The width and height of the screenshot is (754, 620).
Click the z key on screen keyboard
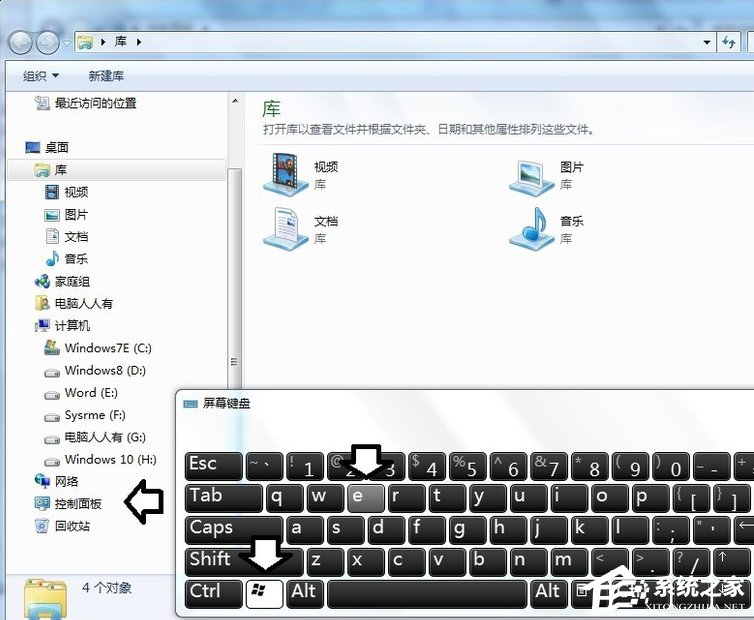click(x=325, y=561)
